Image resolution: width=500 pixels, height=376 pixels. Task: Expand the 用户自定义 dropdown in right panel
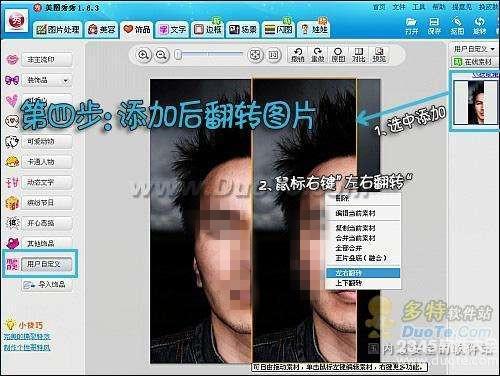(474, 49)
